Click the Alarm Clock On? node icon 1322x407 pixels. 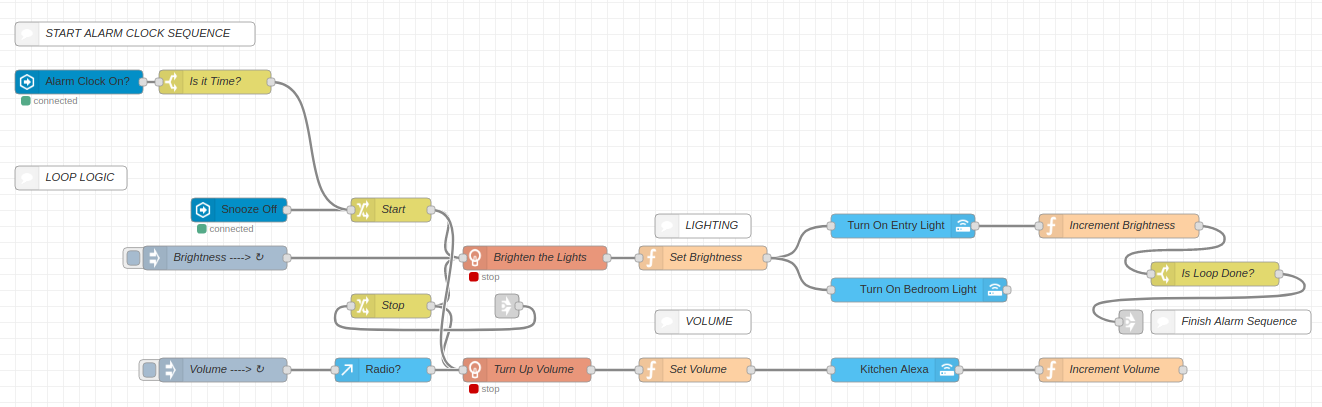point(28,82)
